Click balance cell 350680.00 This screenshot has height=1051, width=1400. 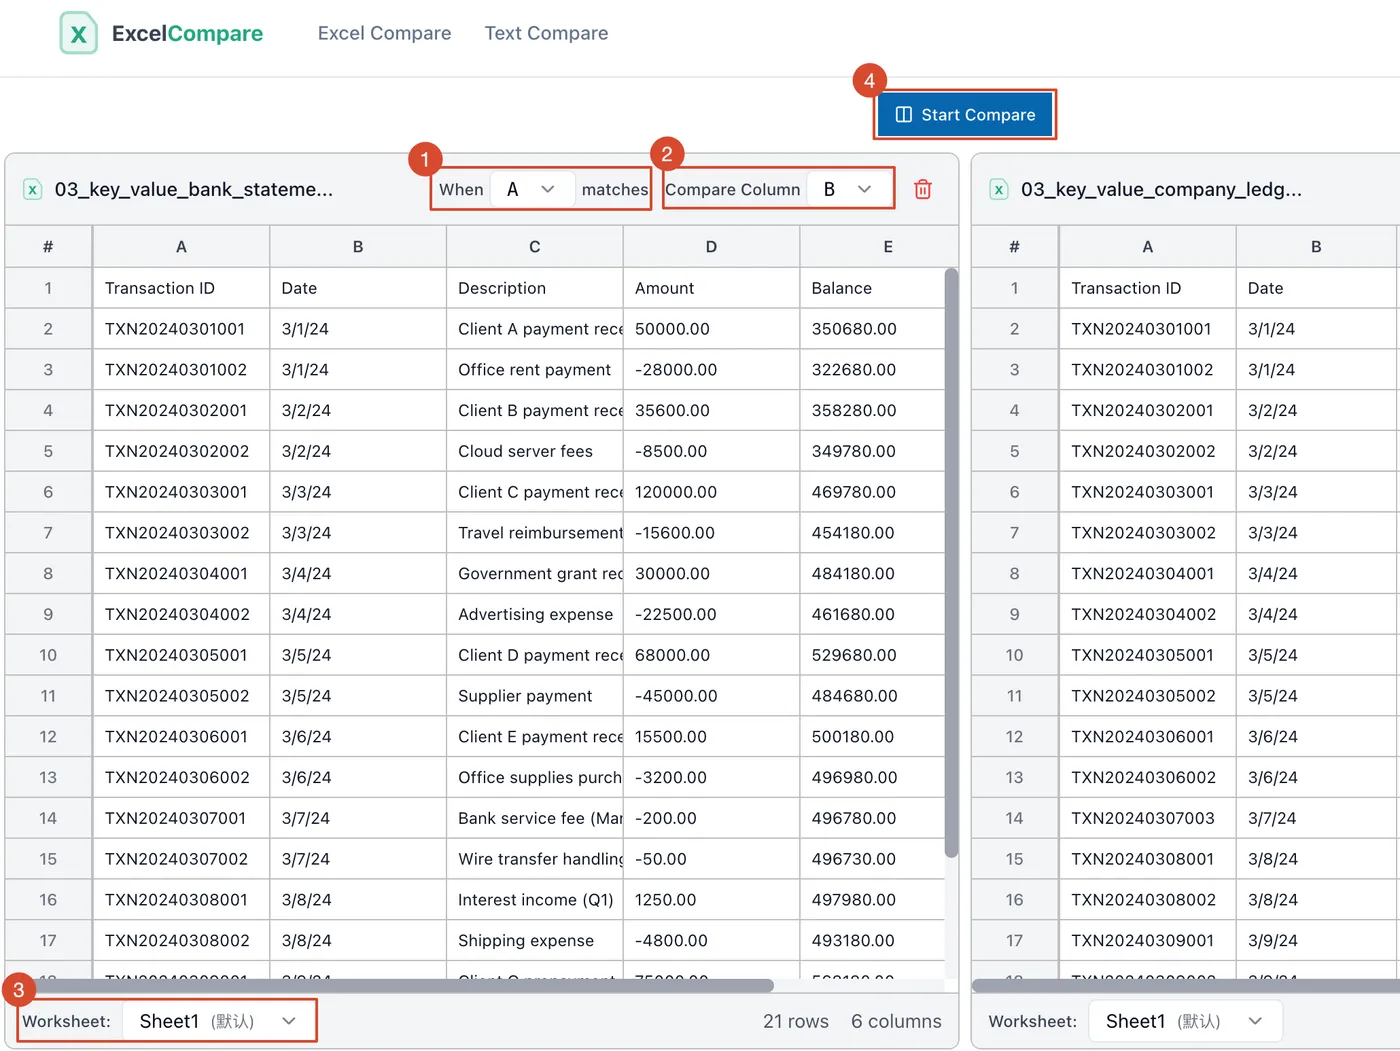[872, 329]
